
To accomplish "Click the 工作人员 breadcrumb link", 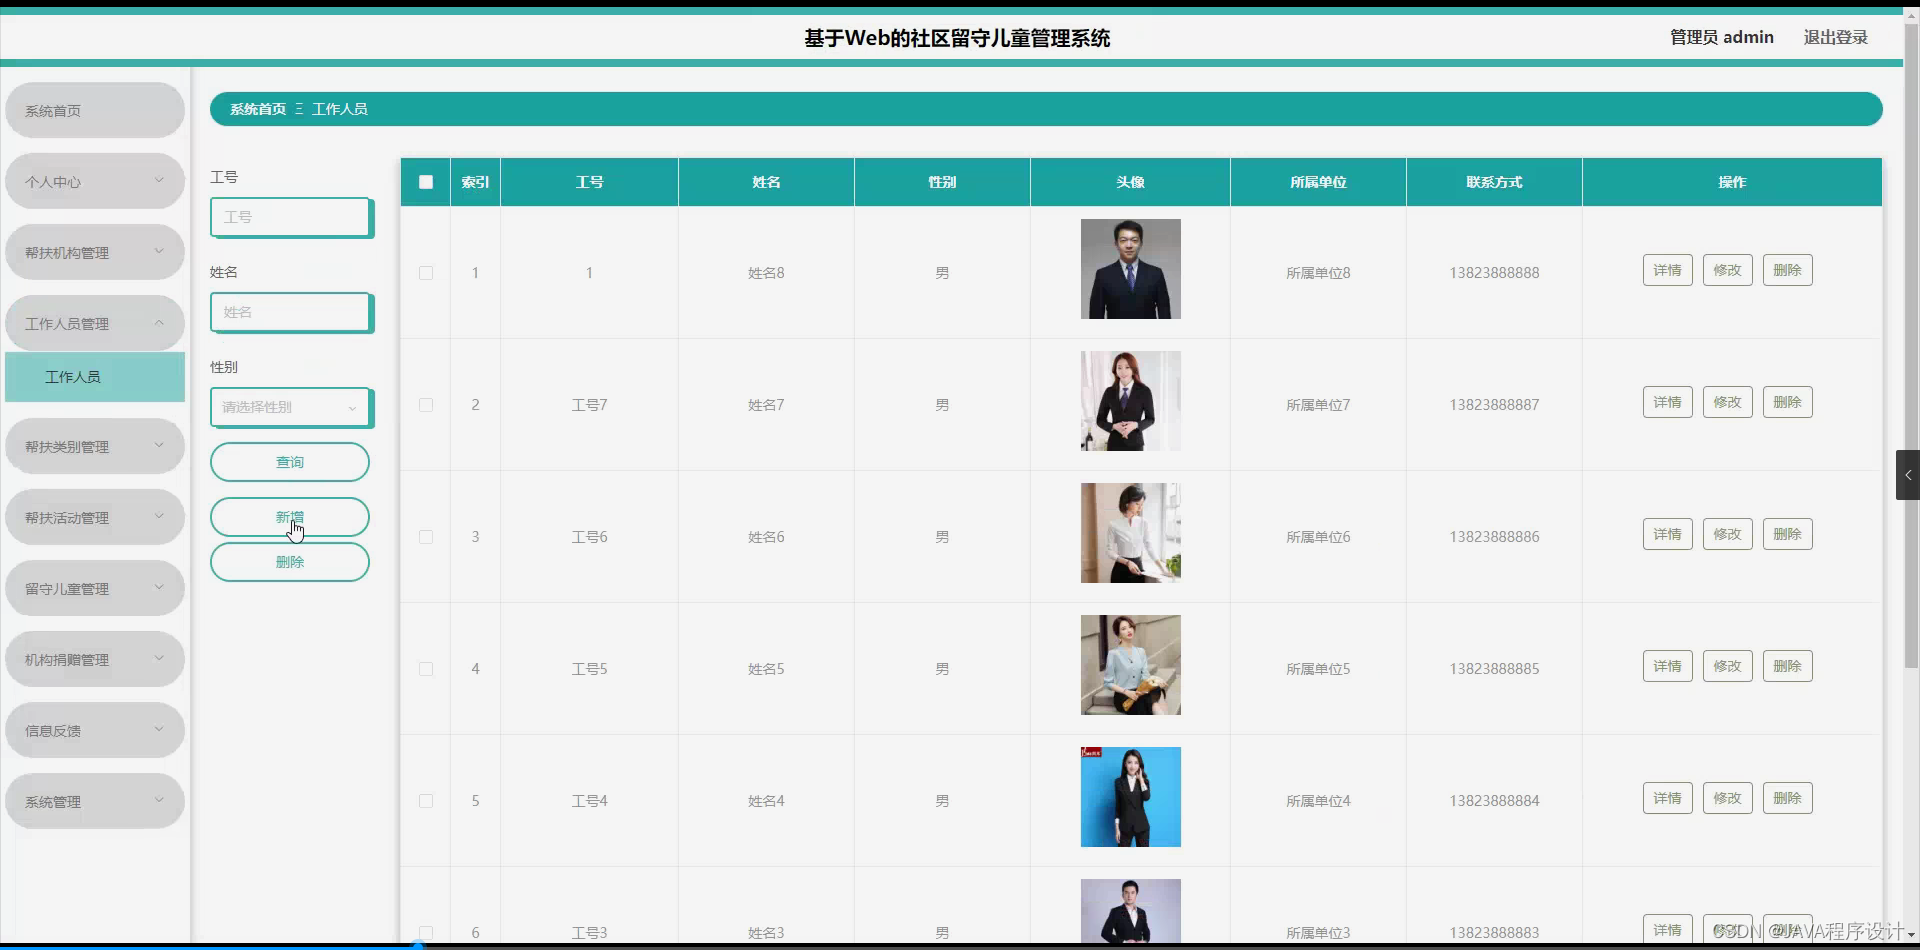I will click(x=340, y=108).
